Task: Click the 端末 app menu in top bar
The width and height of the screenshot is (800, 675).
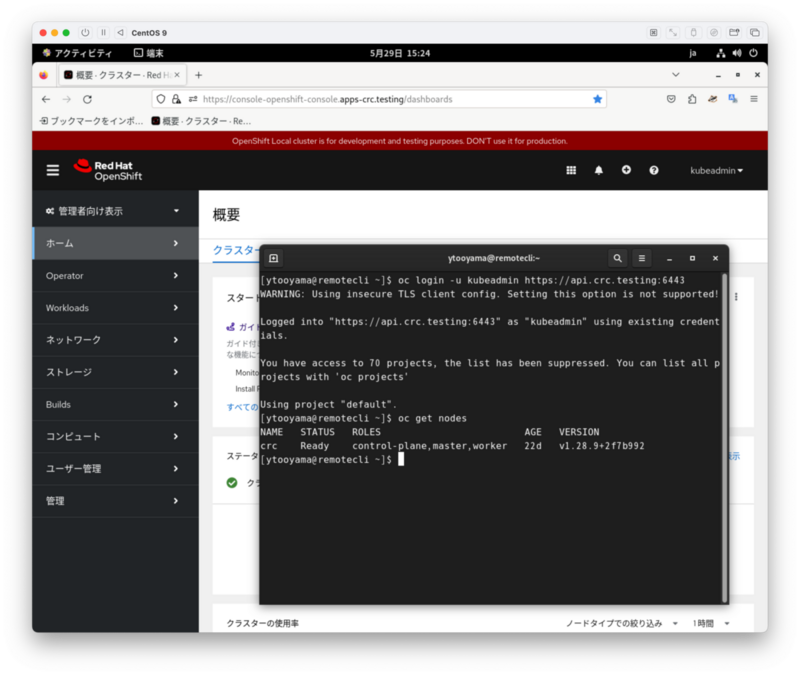Action: 148,53
